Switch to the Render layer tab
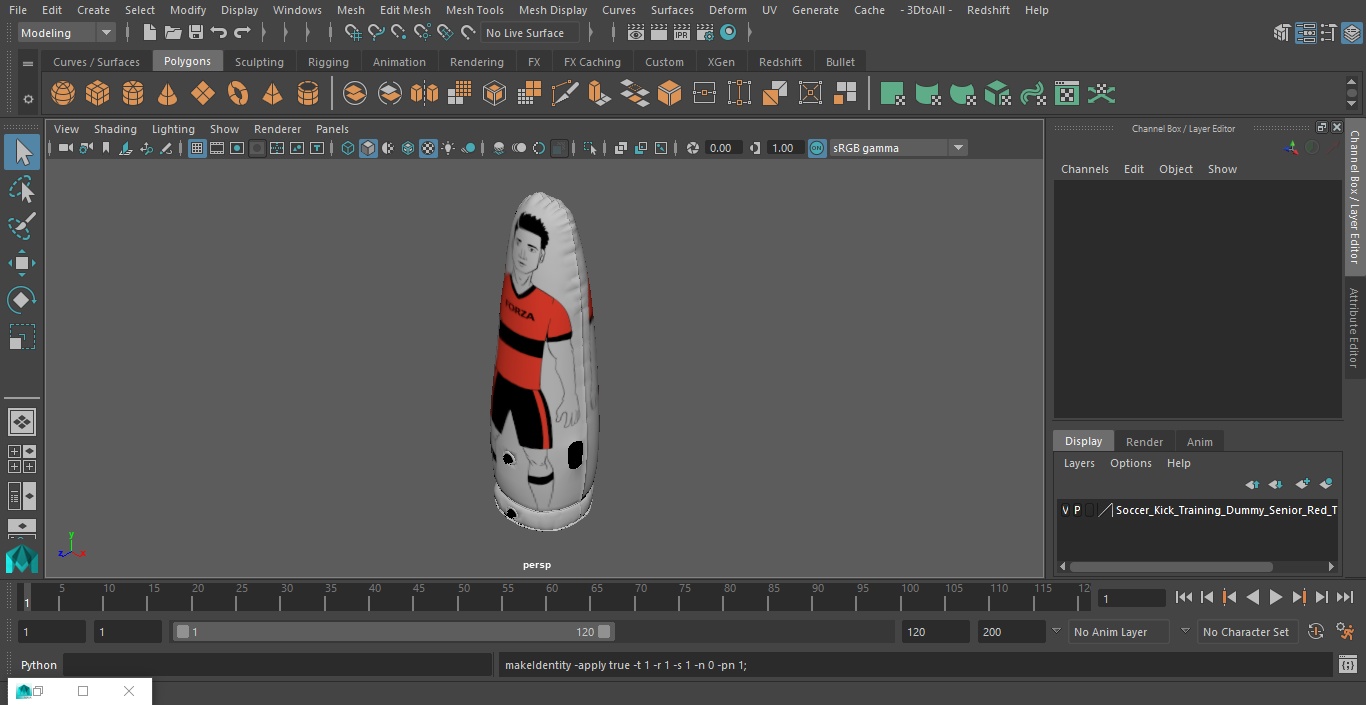 [x=1144, y=442]
